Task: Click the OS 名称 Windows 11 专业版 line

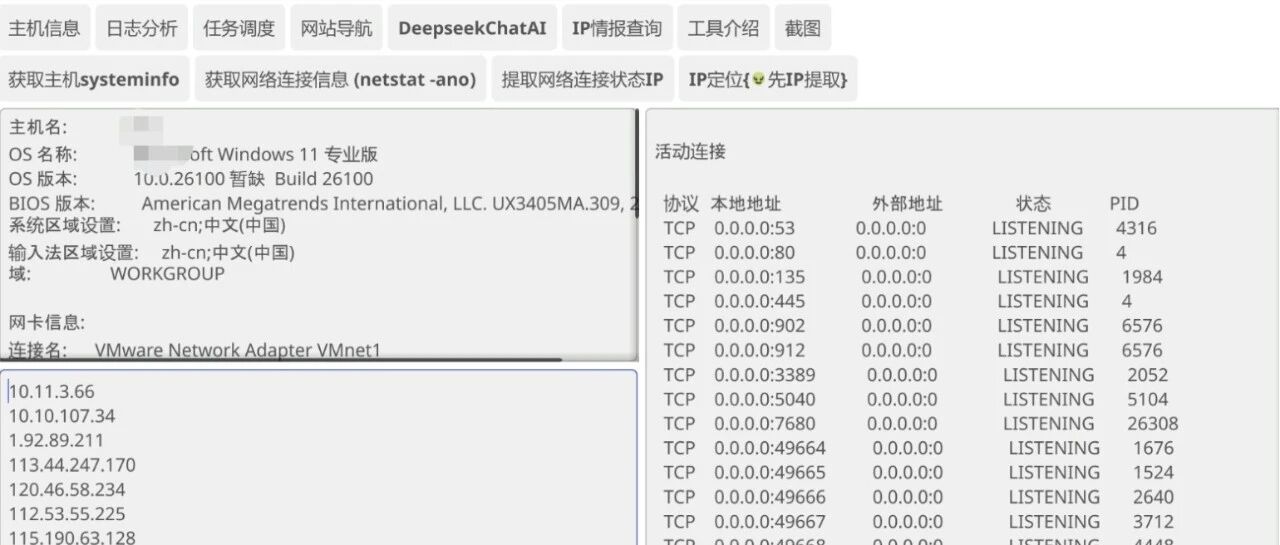Action: coord(194,155)
